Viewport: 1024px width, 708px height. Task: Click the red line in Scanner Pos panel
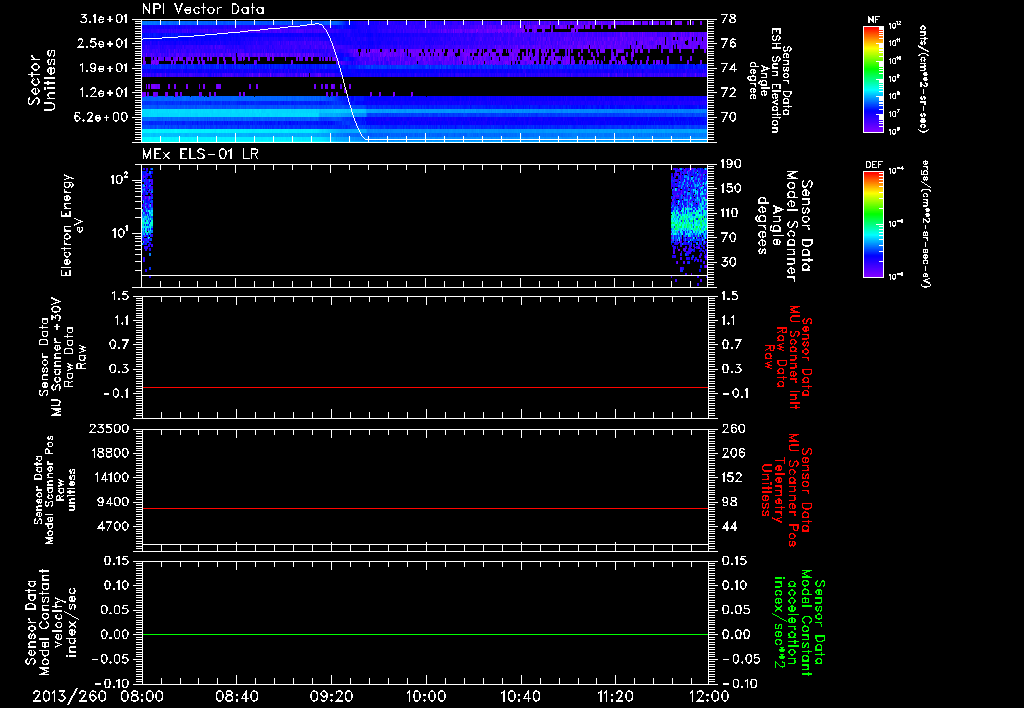(x=424, y=508)
